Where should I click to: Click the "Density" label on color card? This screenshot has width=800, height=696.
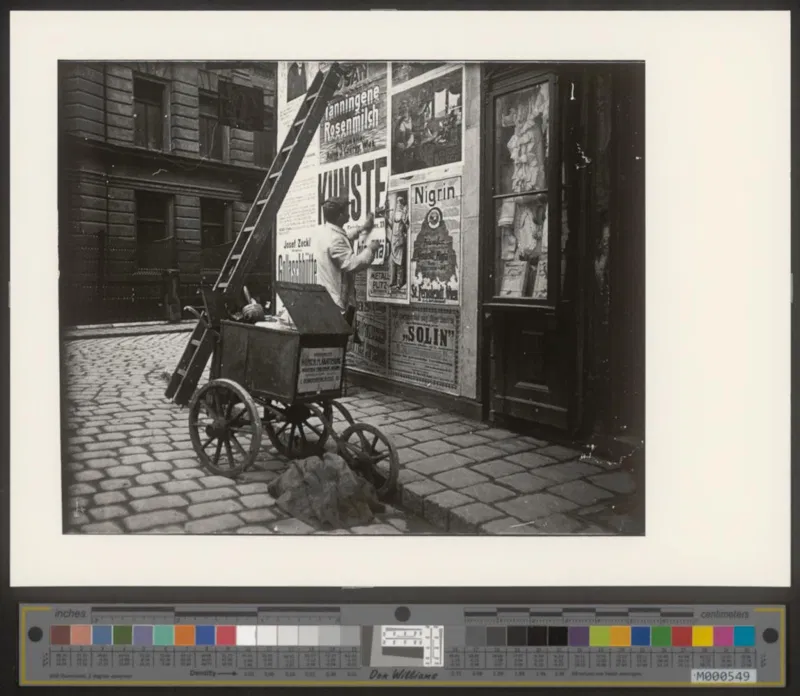pyautogui.click(x=203, y=673)
